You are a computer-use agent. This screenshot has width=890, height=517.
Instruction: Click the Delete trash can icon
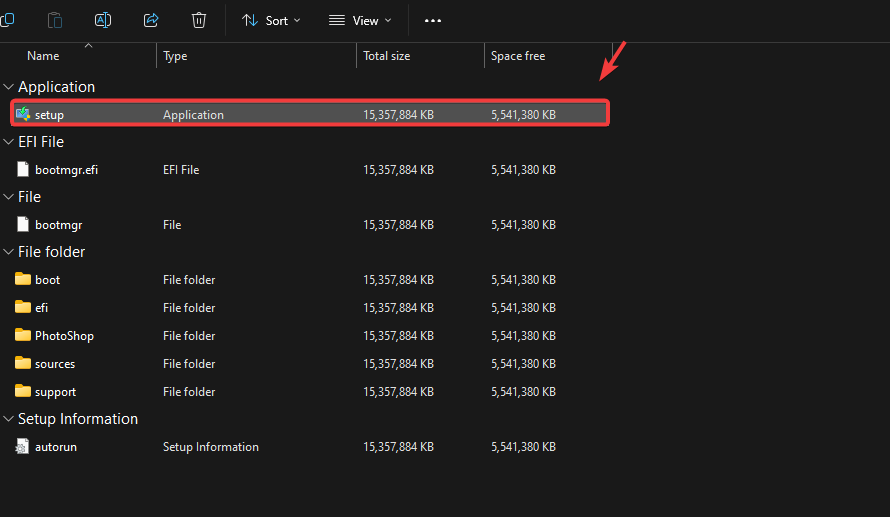(199, 20)
